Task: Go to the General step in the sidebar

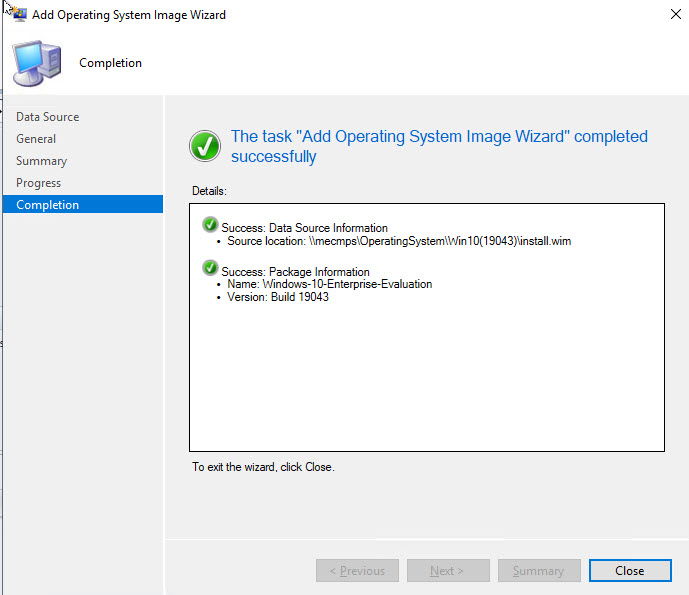Action: point(36,139)
